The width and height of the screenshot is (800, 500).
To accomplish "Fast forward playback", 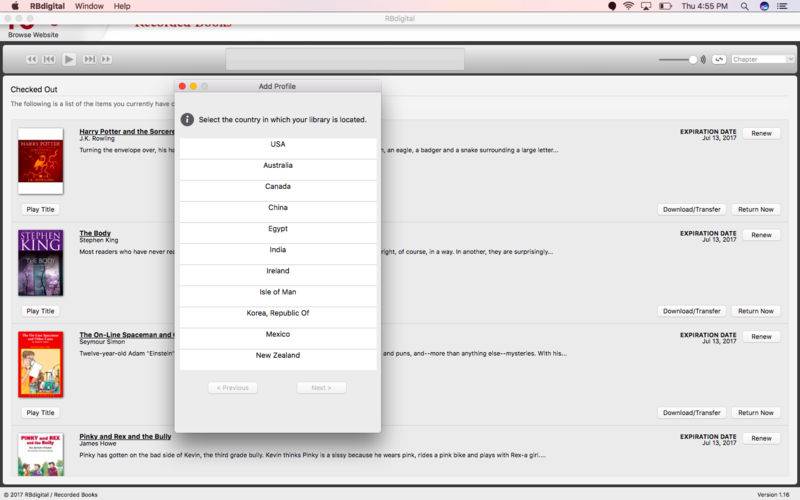I will click(106, 59).
